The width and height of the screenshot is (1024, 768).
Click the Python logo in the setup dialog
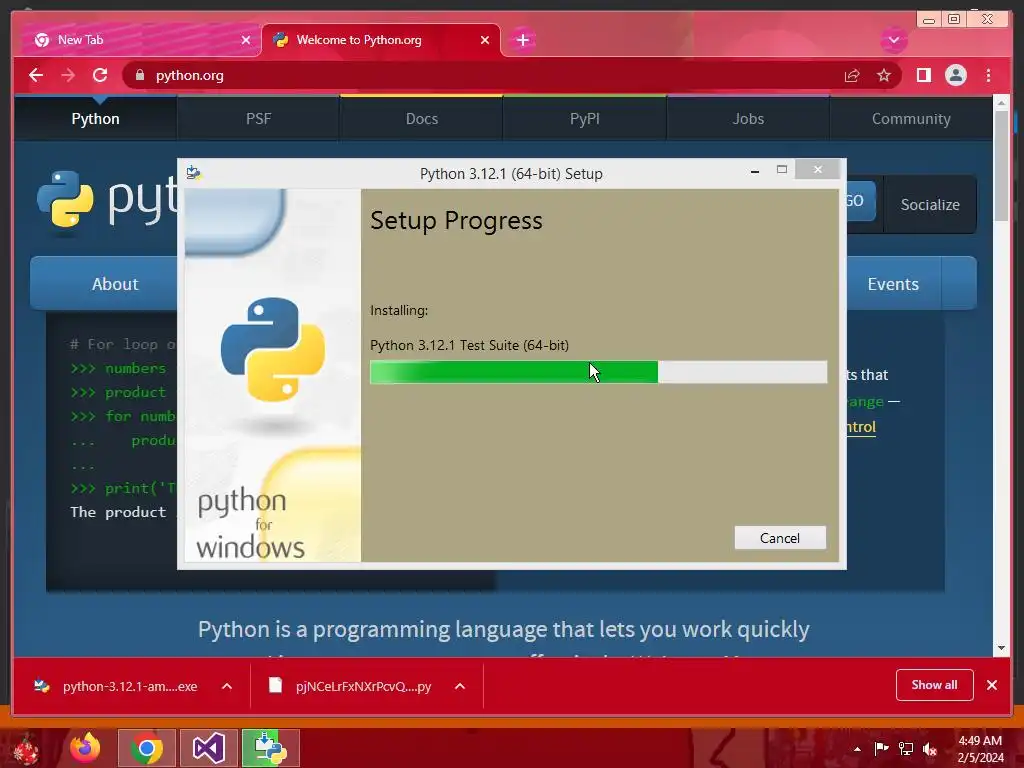coord(273,349)
